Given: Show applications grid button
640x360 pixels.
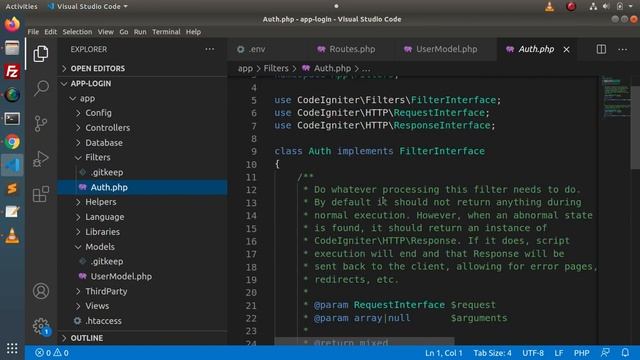Looking at the screenshot, I should coord(12,348).
